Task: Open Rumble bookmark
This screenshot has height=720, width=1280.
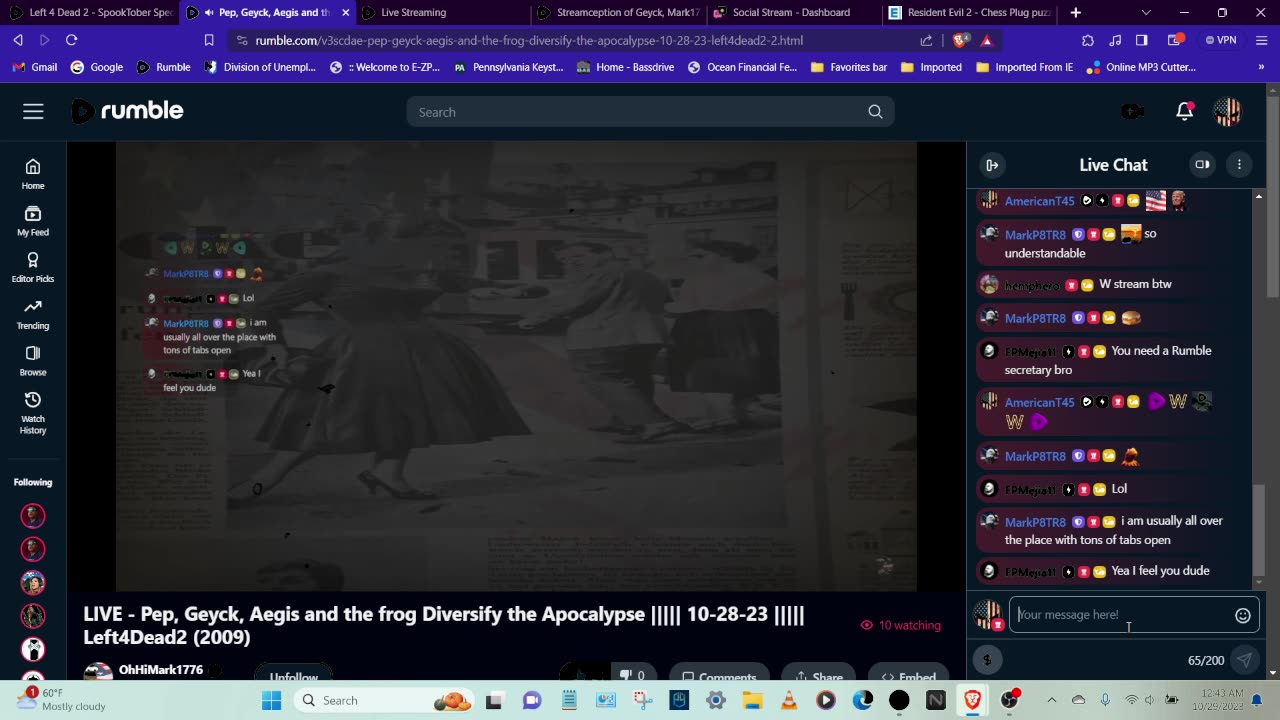Action: click(163, 67)
